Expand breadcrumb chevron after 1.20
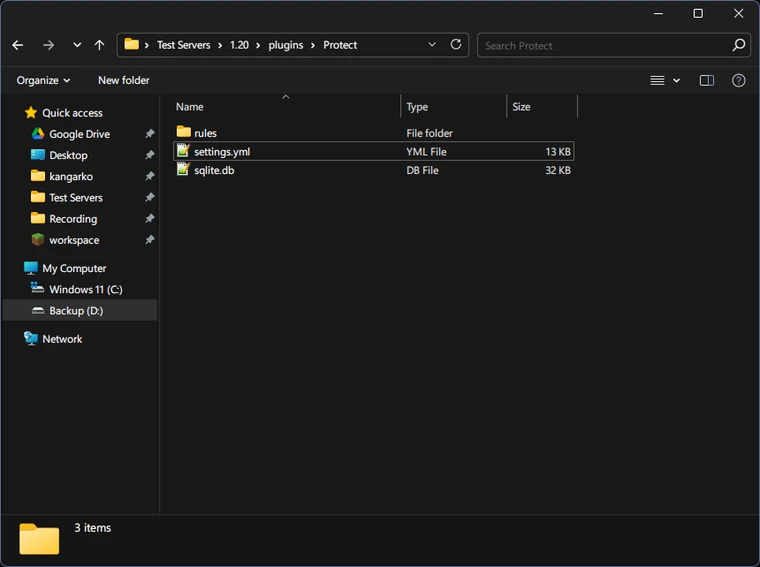The image size is (760, 567). click(258, 46)
